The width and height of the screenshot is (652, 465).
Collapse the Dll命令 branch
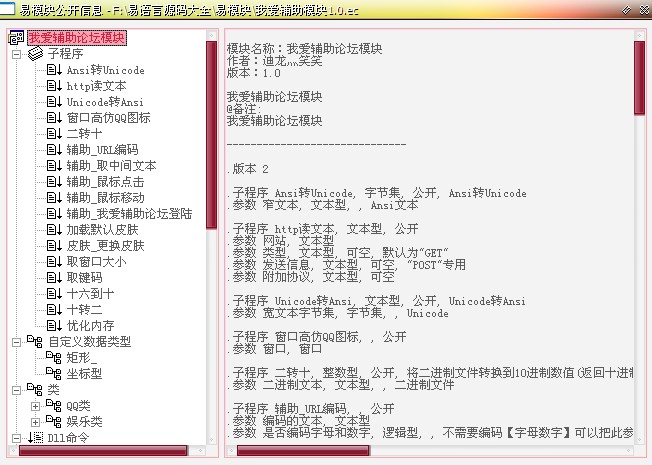click(16, 438)
